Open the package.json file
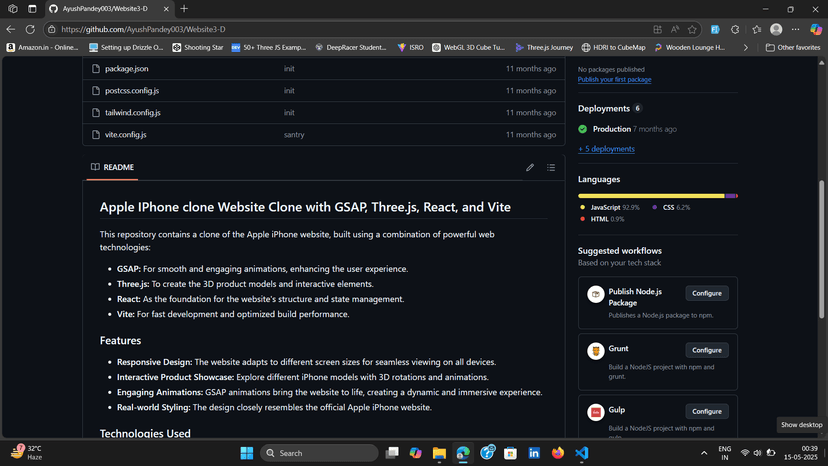 click(x=126, y=69)
